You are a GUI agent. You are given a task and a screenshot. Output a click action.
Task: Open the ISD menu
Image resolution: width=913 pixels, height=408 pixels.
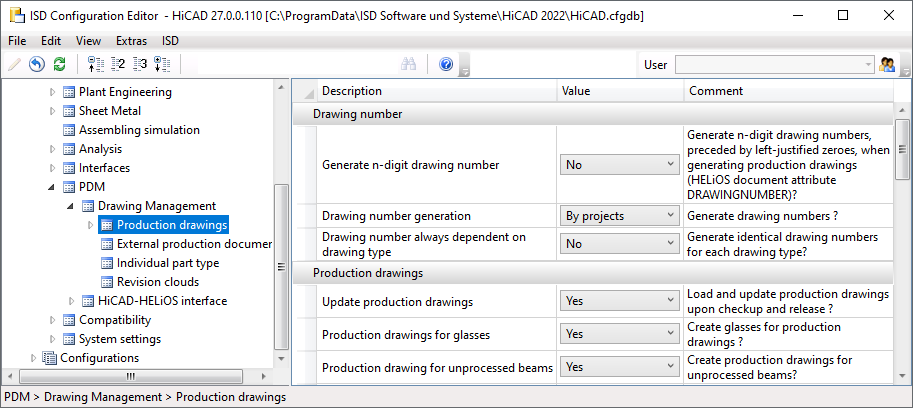(x=171, y=41)
